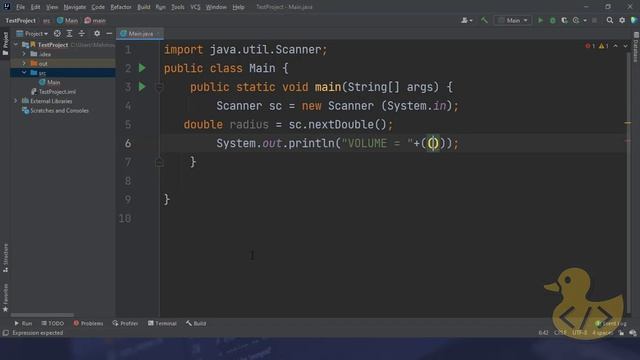Hide the Project panel with minus icon
Viewport: 640px width, 360px height.
(109, 33)
